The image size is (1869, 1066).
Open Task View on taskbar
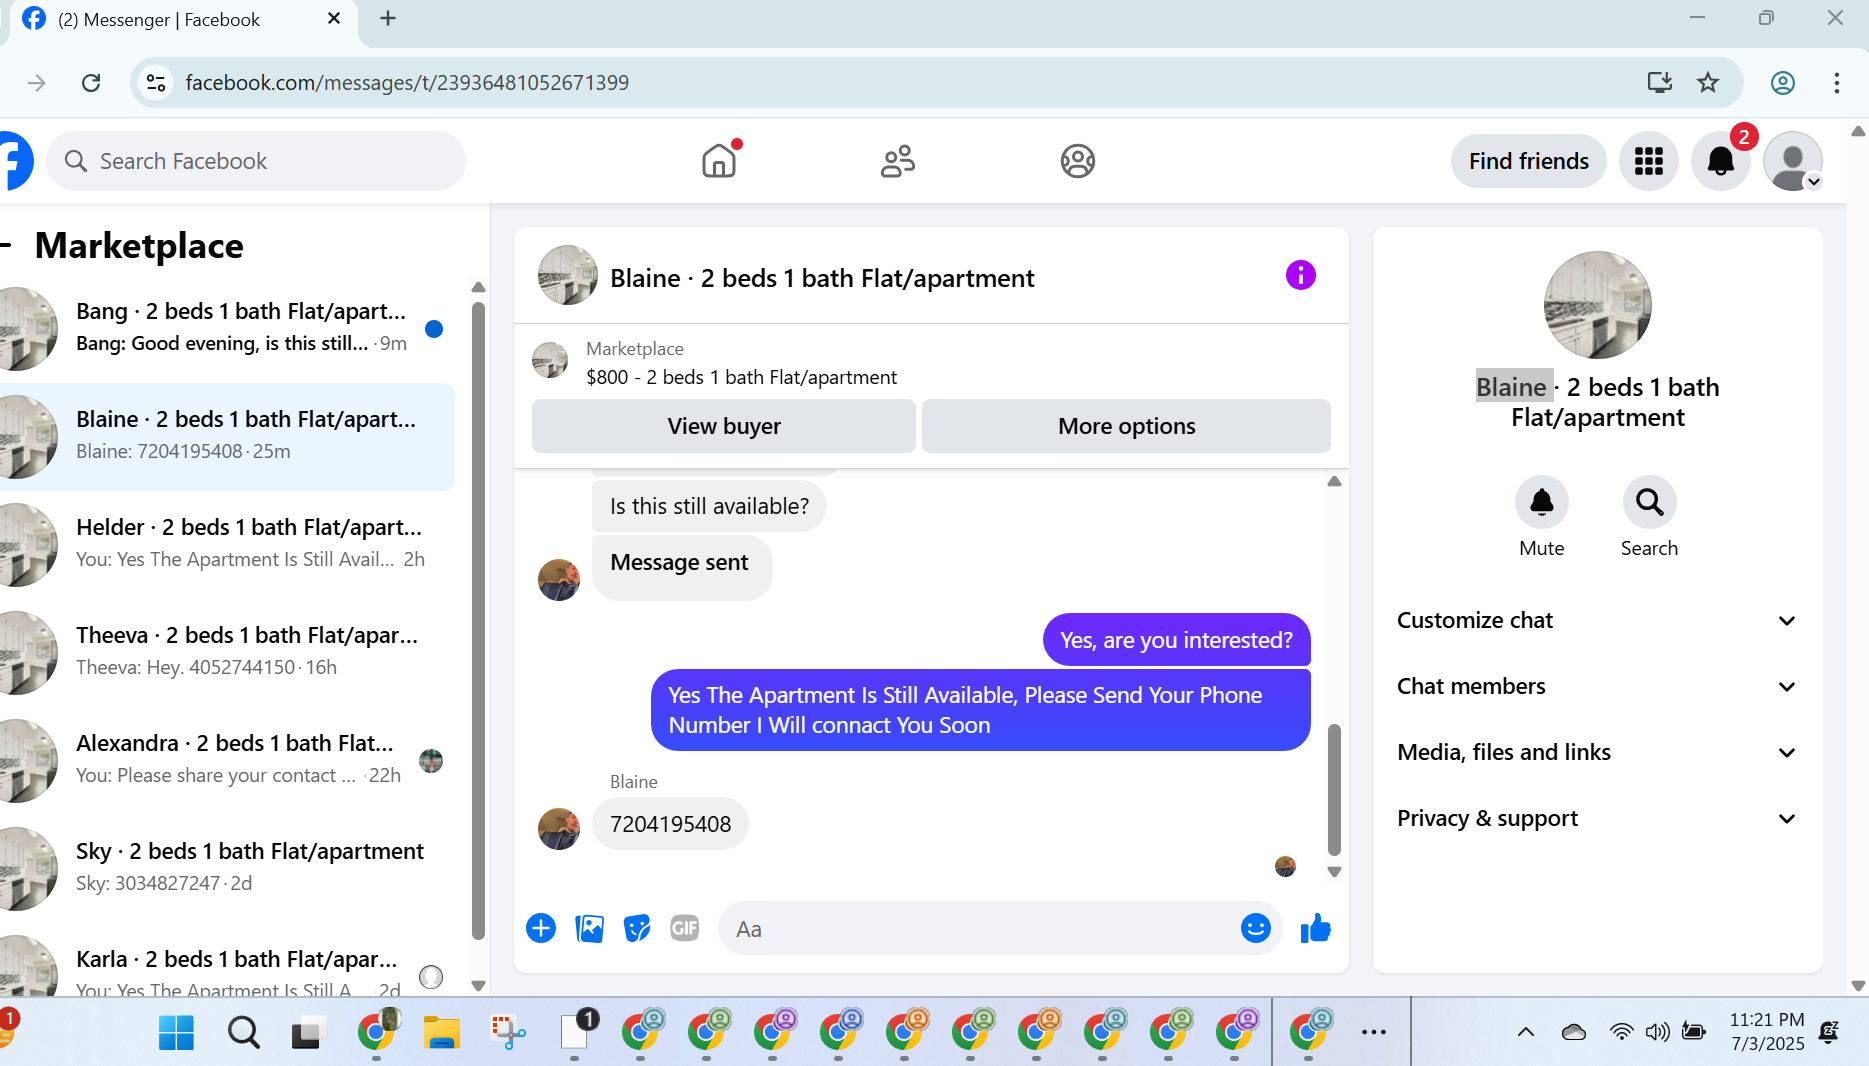click(309, 1032)
